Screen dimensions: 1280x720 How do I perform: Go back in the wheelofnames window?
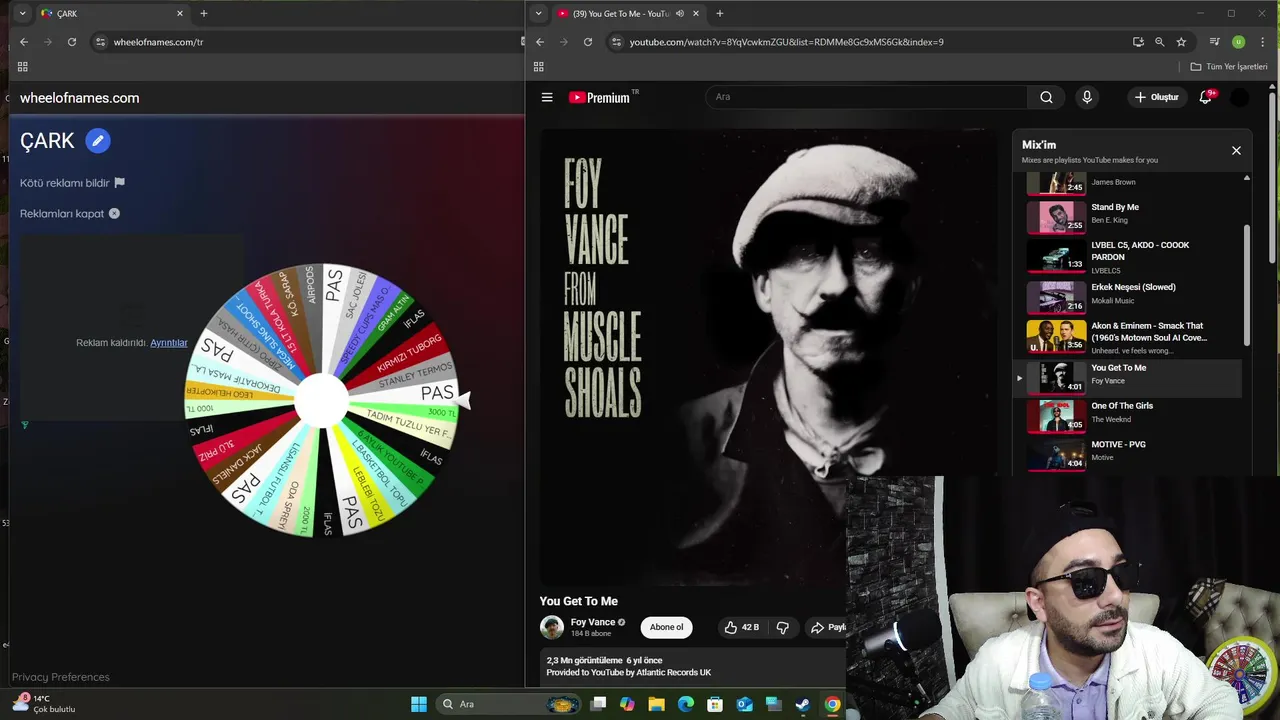(24, 42)
